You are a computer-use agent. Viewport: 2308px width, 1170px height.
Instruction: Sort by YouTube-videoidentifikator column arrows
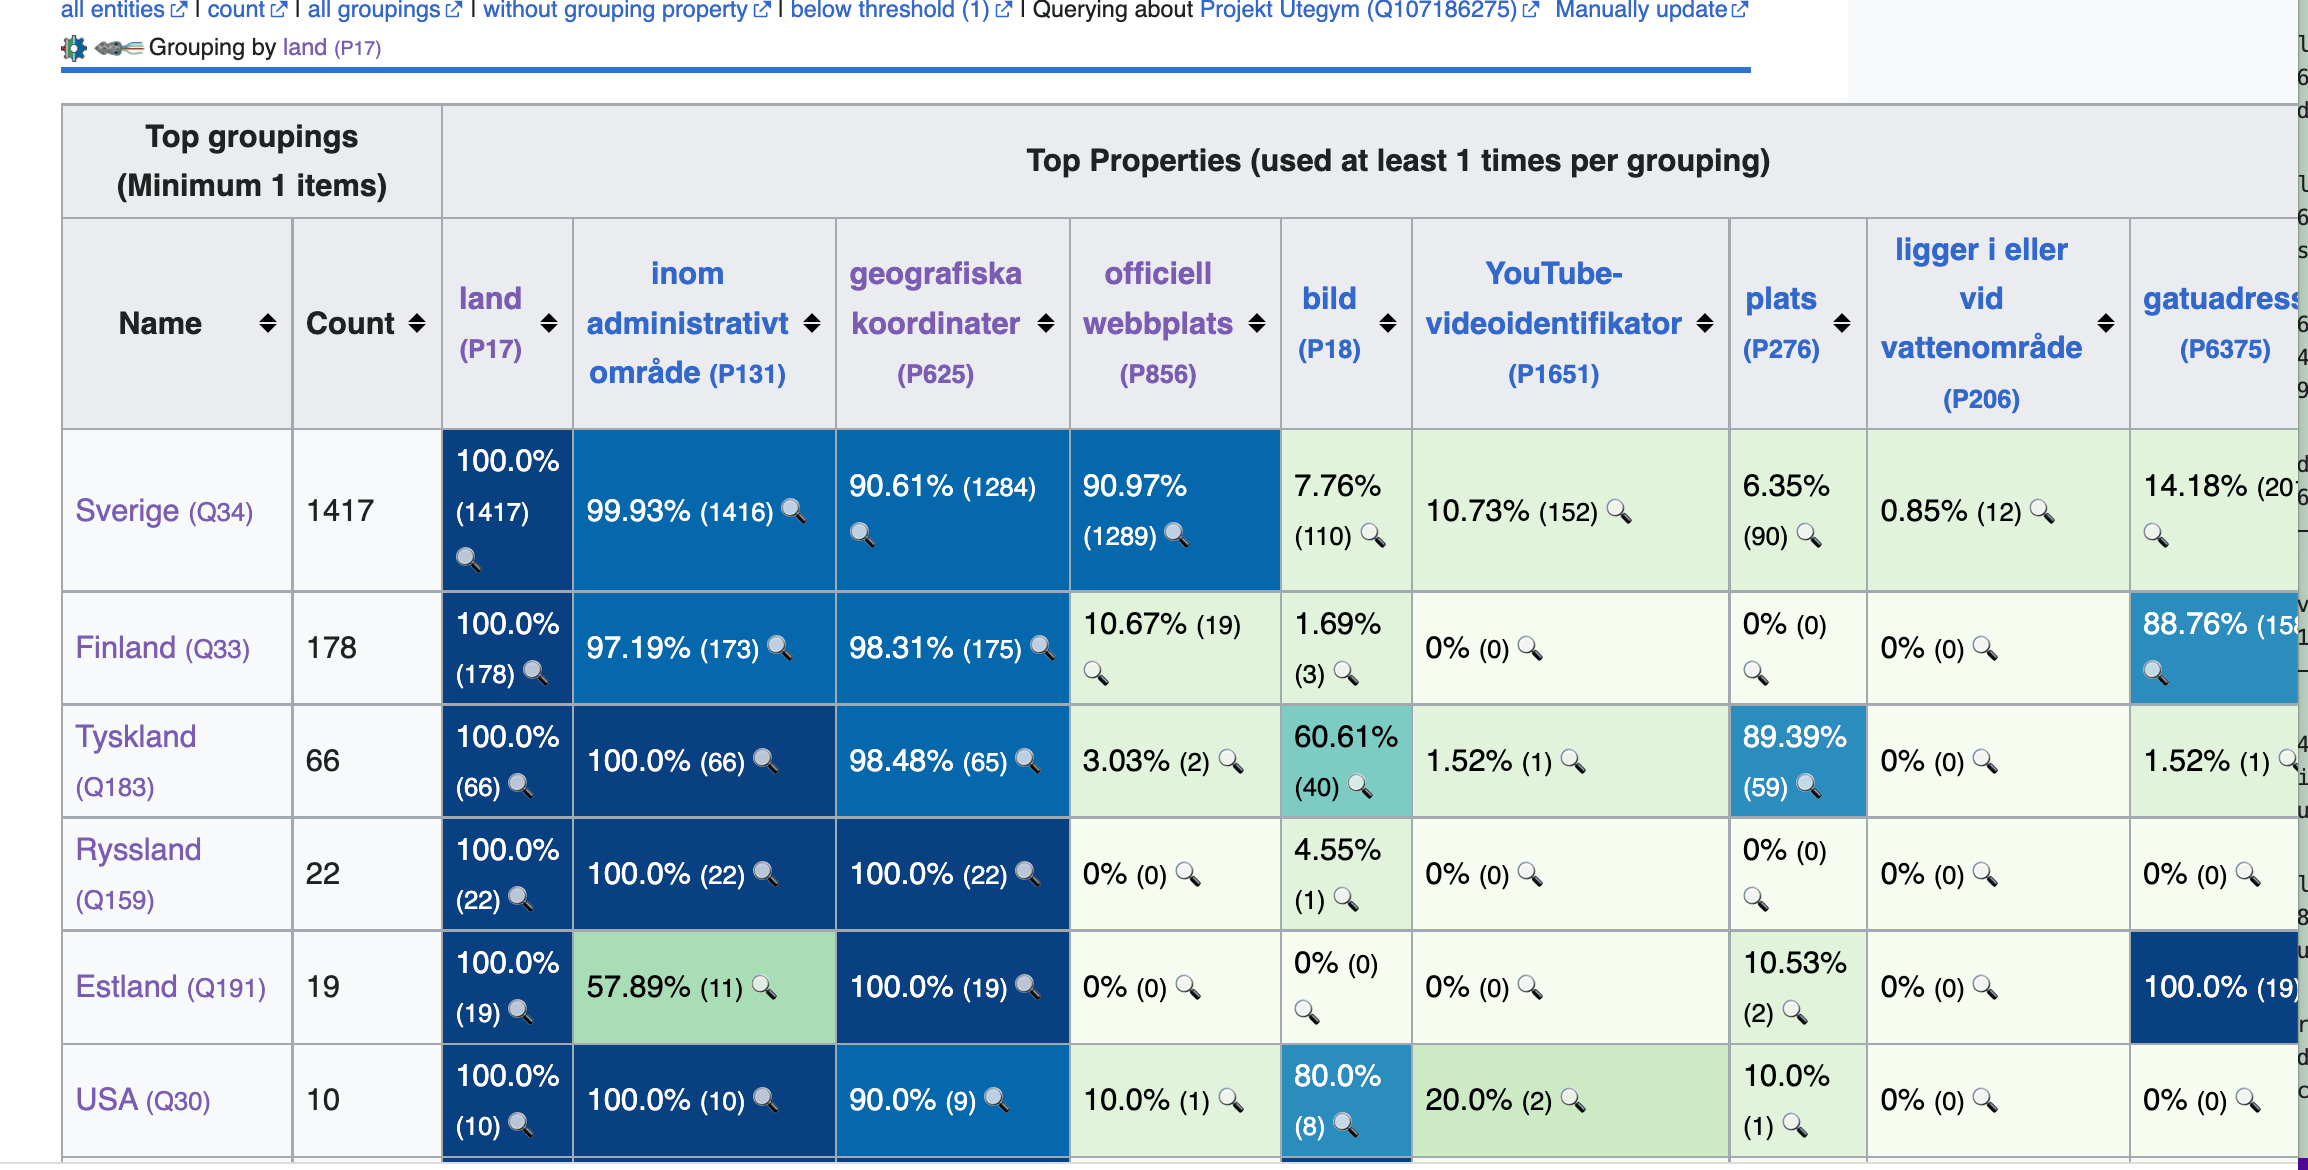(x=1705, y=323)
